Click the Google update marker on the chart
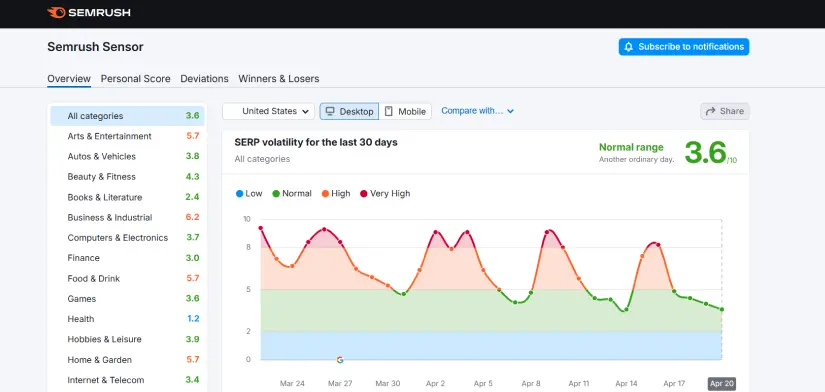This screenshot has width=825, height=392. (340, 360)
